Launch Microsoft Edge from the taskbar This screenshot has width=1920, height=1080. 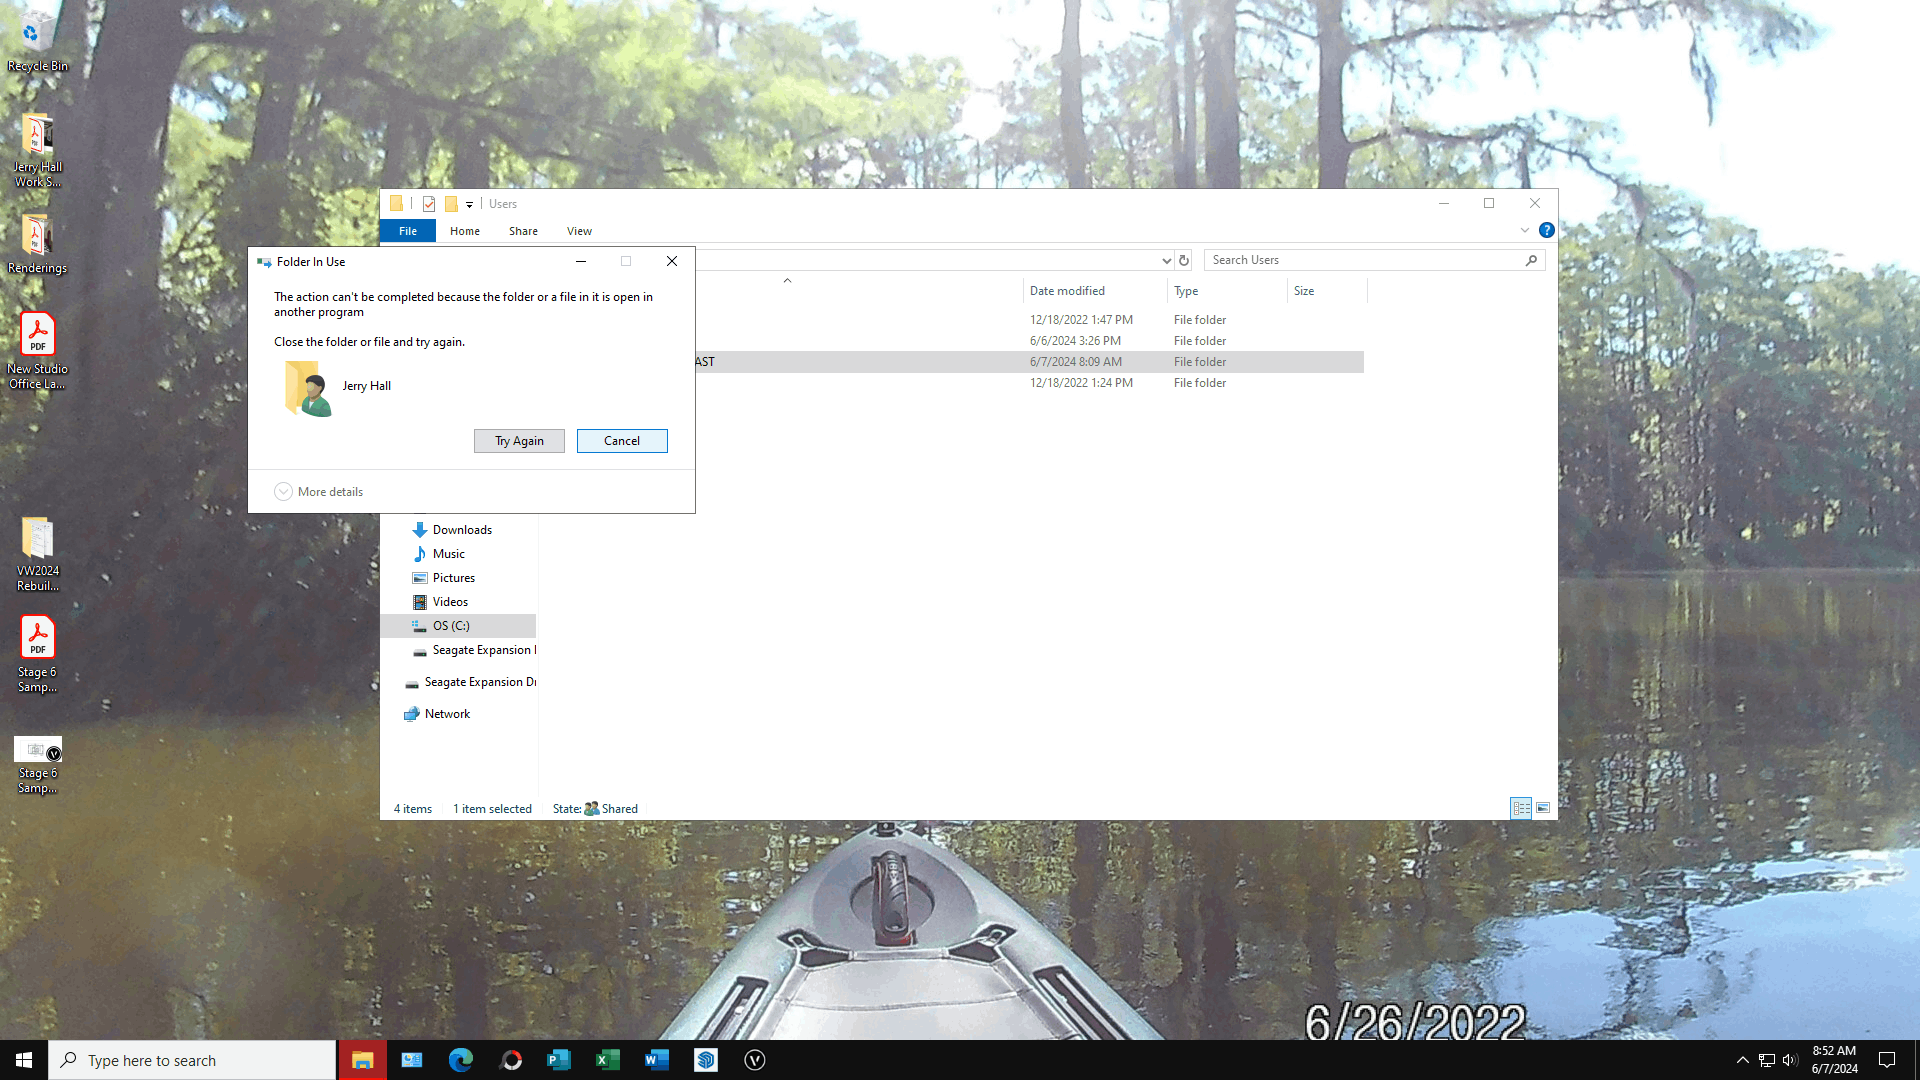(461, 1060)
